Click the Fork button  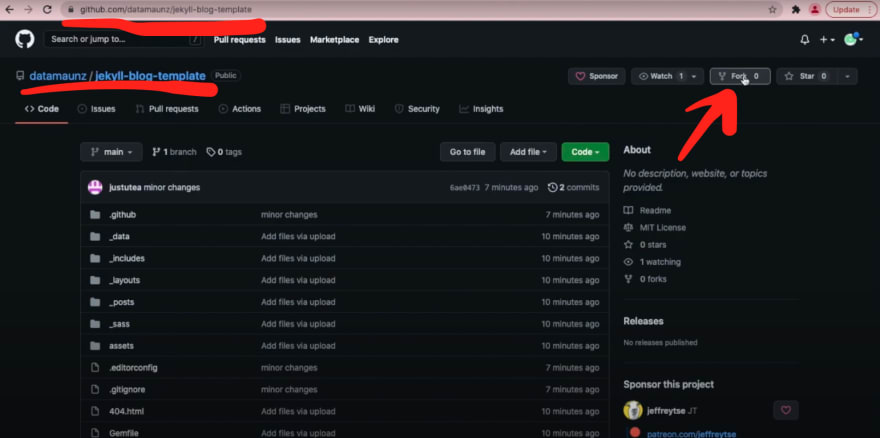coord(740,76)
